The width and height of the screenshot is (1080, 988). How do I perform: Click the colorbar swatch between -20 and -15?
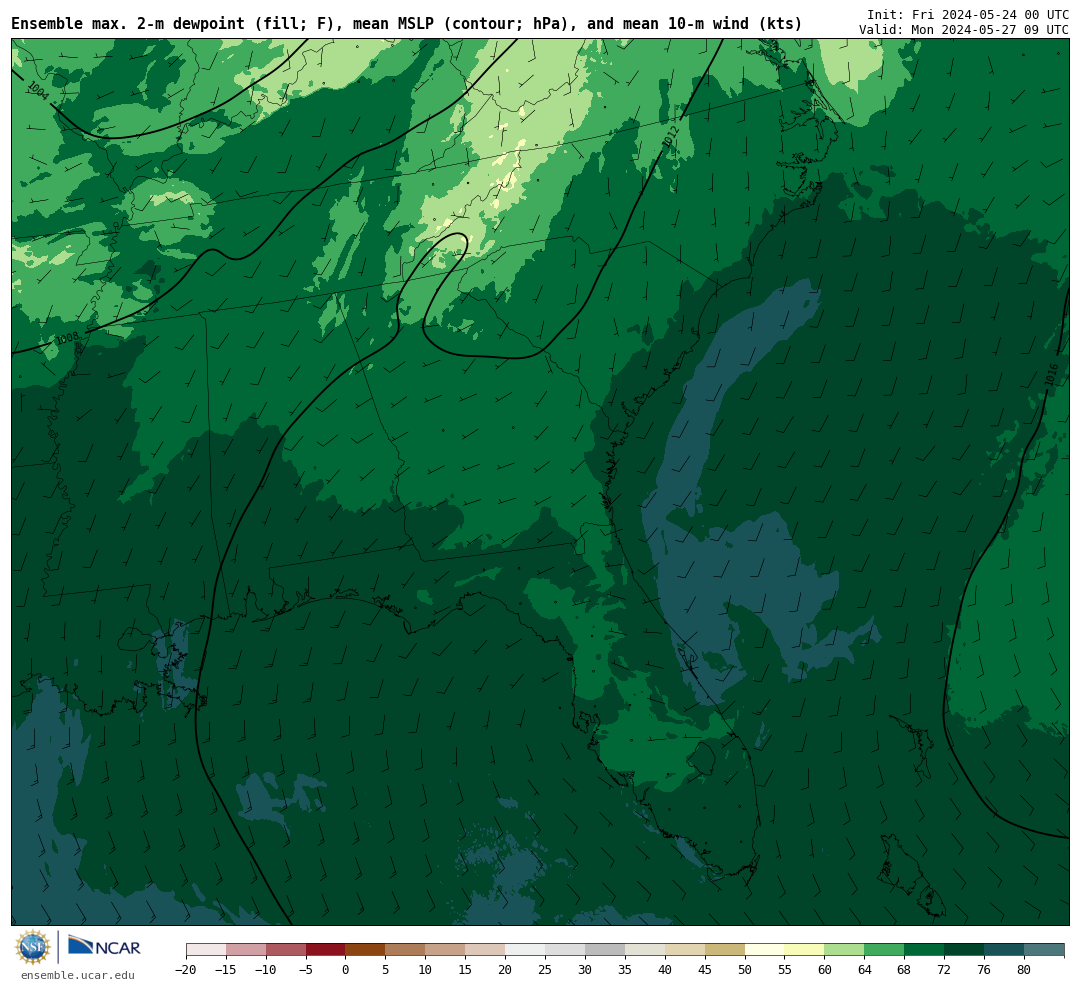coord(206,950)
